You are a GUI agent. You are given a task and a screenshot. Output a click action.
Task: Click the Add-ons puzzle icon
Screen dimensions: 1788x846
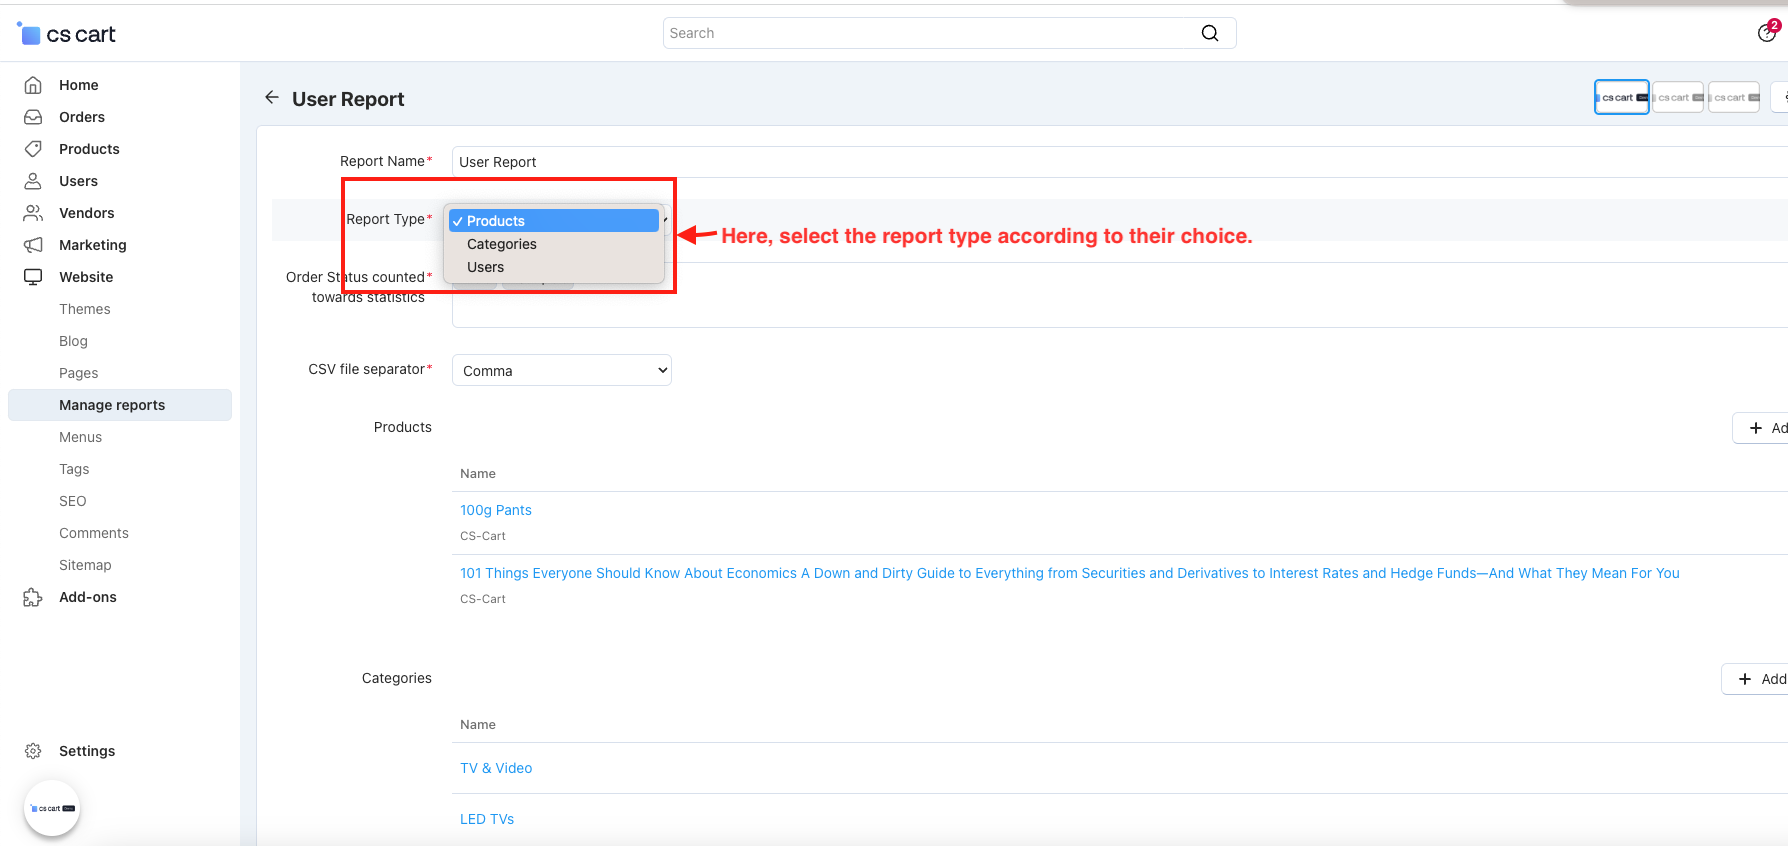click(33, 597)
